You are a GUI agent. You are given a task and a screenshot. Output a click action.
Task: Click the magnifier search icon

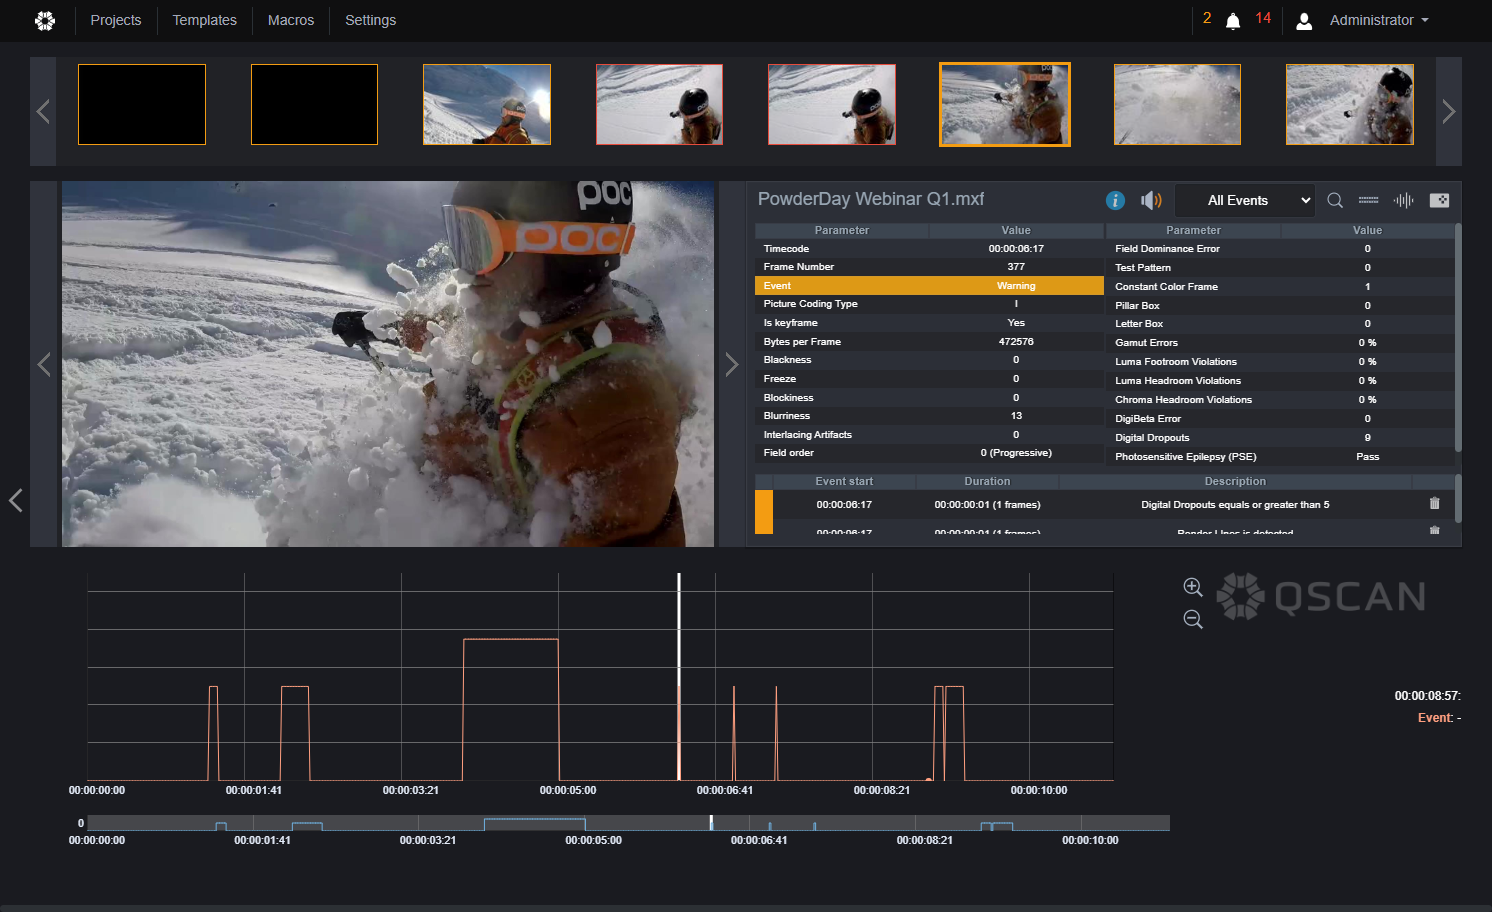coord(1335,200)
